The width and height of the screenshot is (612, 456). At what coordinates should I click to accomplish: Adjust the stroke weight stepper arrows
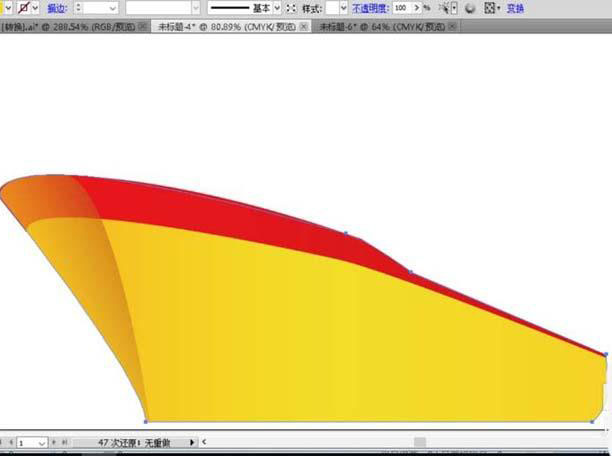[x=78, y=7]
